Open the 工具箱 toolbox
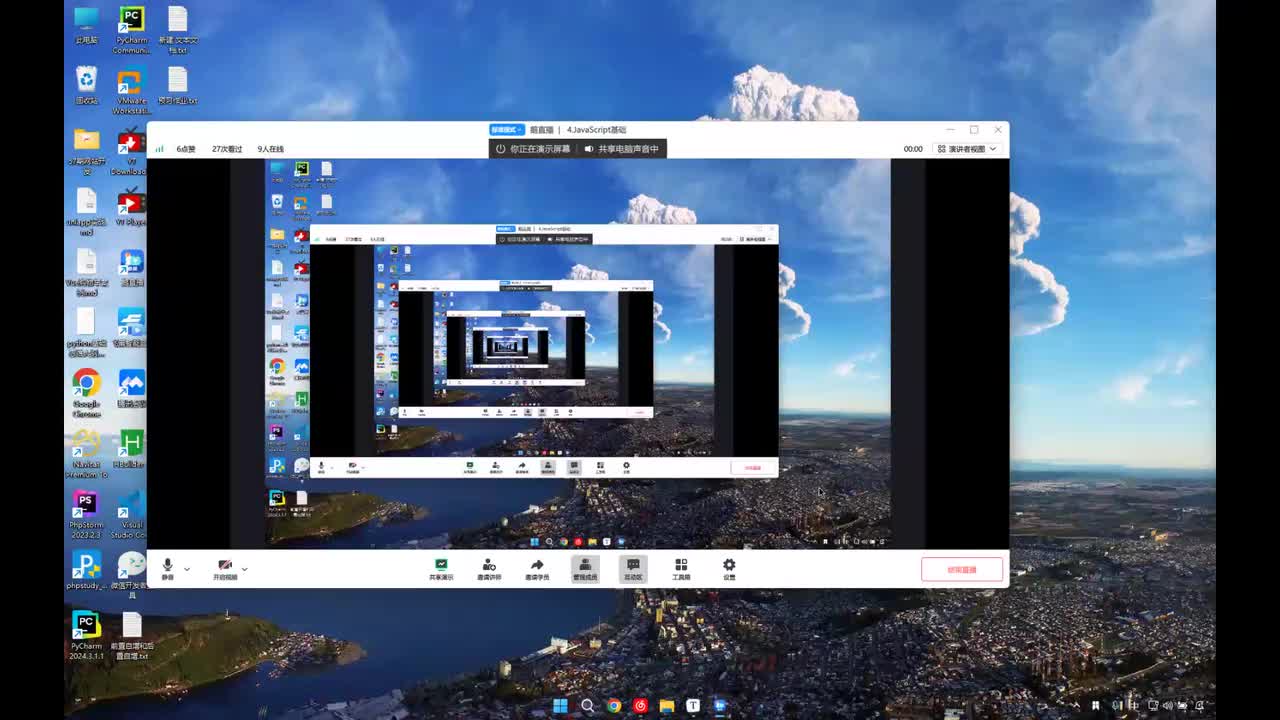Image resolution: width=1280 pixels, height=720 pixels. pyautogui.click(x=681, y=569)
